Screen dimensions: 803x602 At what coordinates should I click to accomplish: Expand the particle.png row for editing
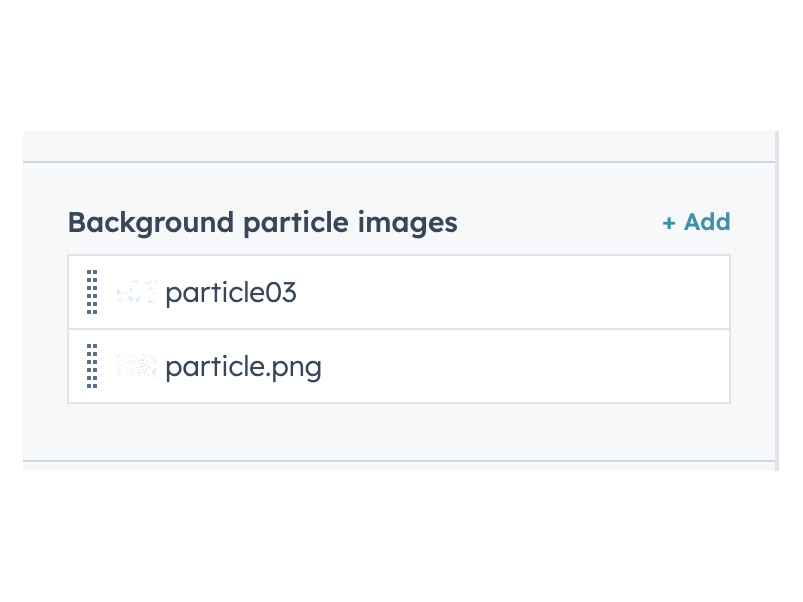(399, 366)
